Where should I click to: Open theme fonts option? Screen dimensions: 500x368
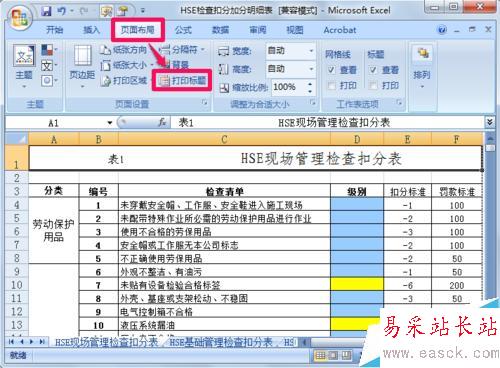(49, 65)
